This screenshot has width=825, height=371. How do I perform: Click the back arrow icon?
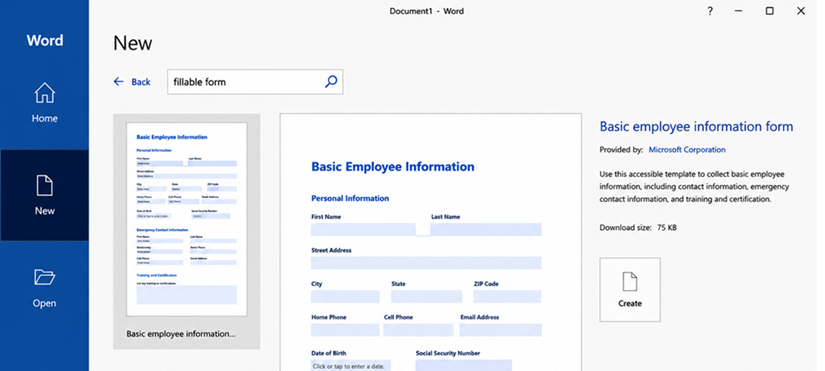click(x=118, y=82)
